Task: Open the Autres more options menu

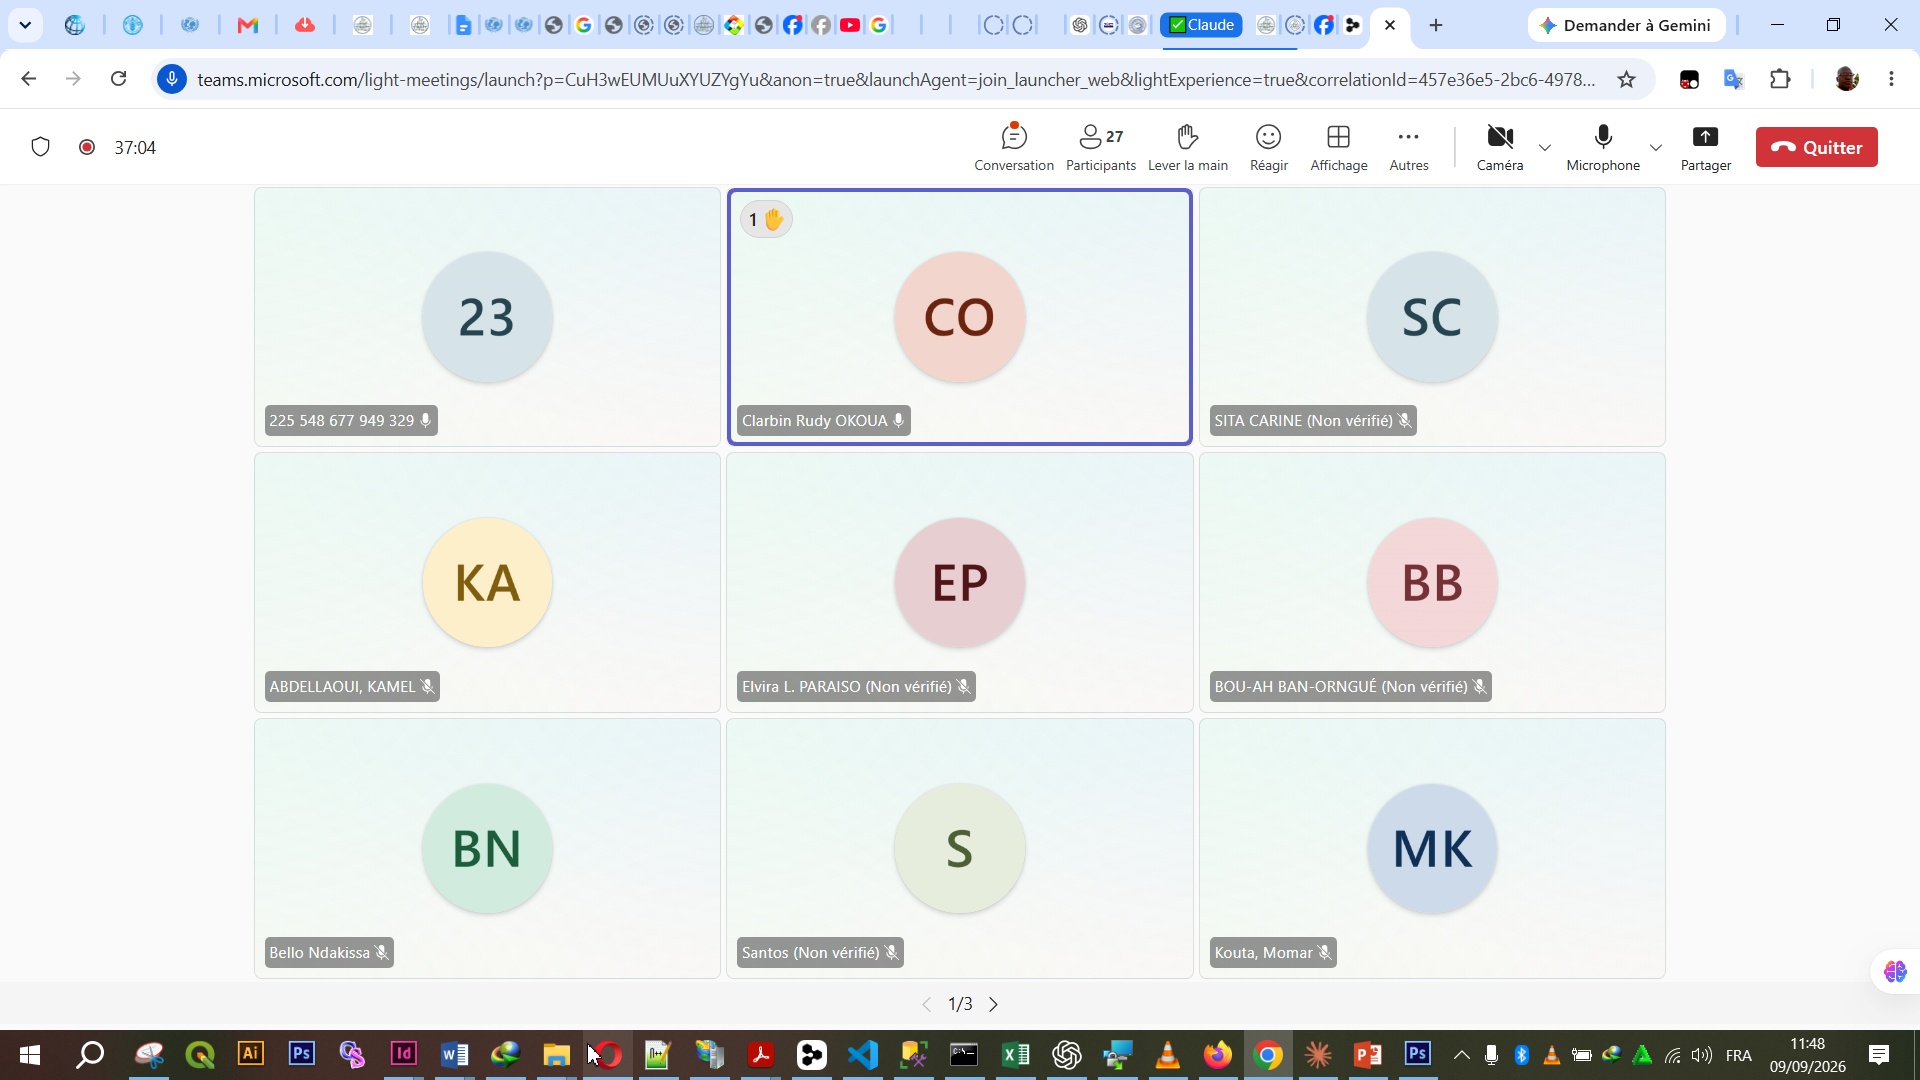Action: point(1408,147)
